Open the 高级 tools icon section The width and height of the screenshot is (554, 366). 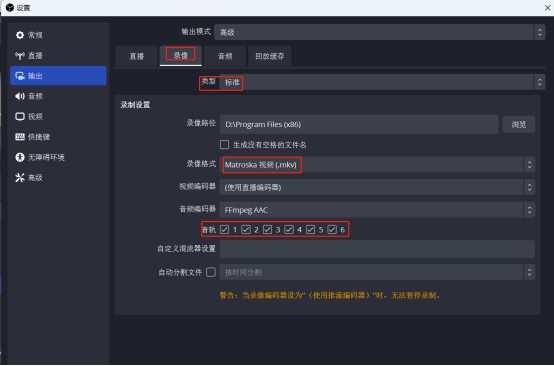(20, 177)
